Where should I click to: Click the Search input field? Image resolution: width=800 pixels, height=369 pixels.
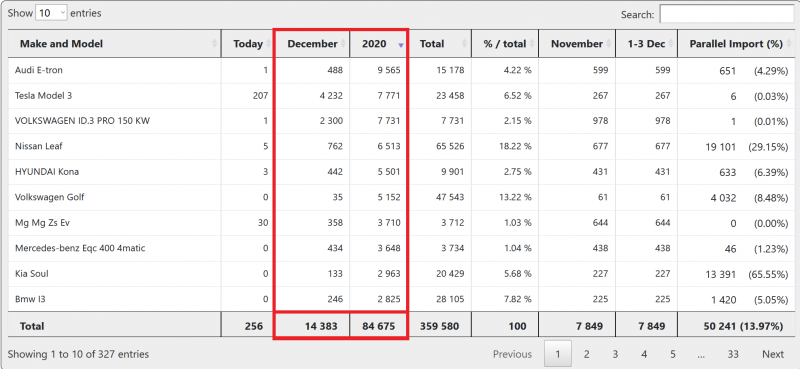[727, 14]
